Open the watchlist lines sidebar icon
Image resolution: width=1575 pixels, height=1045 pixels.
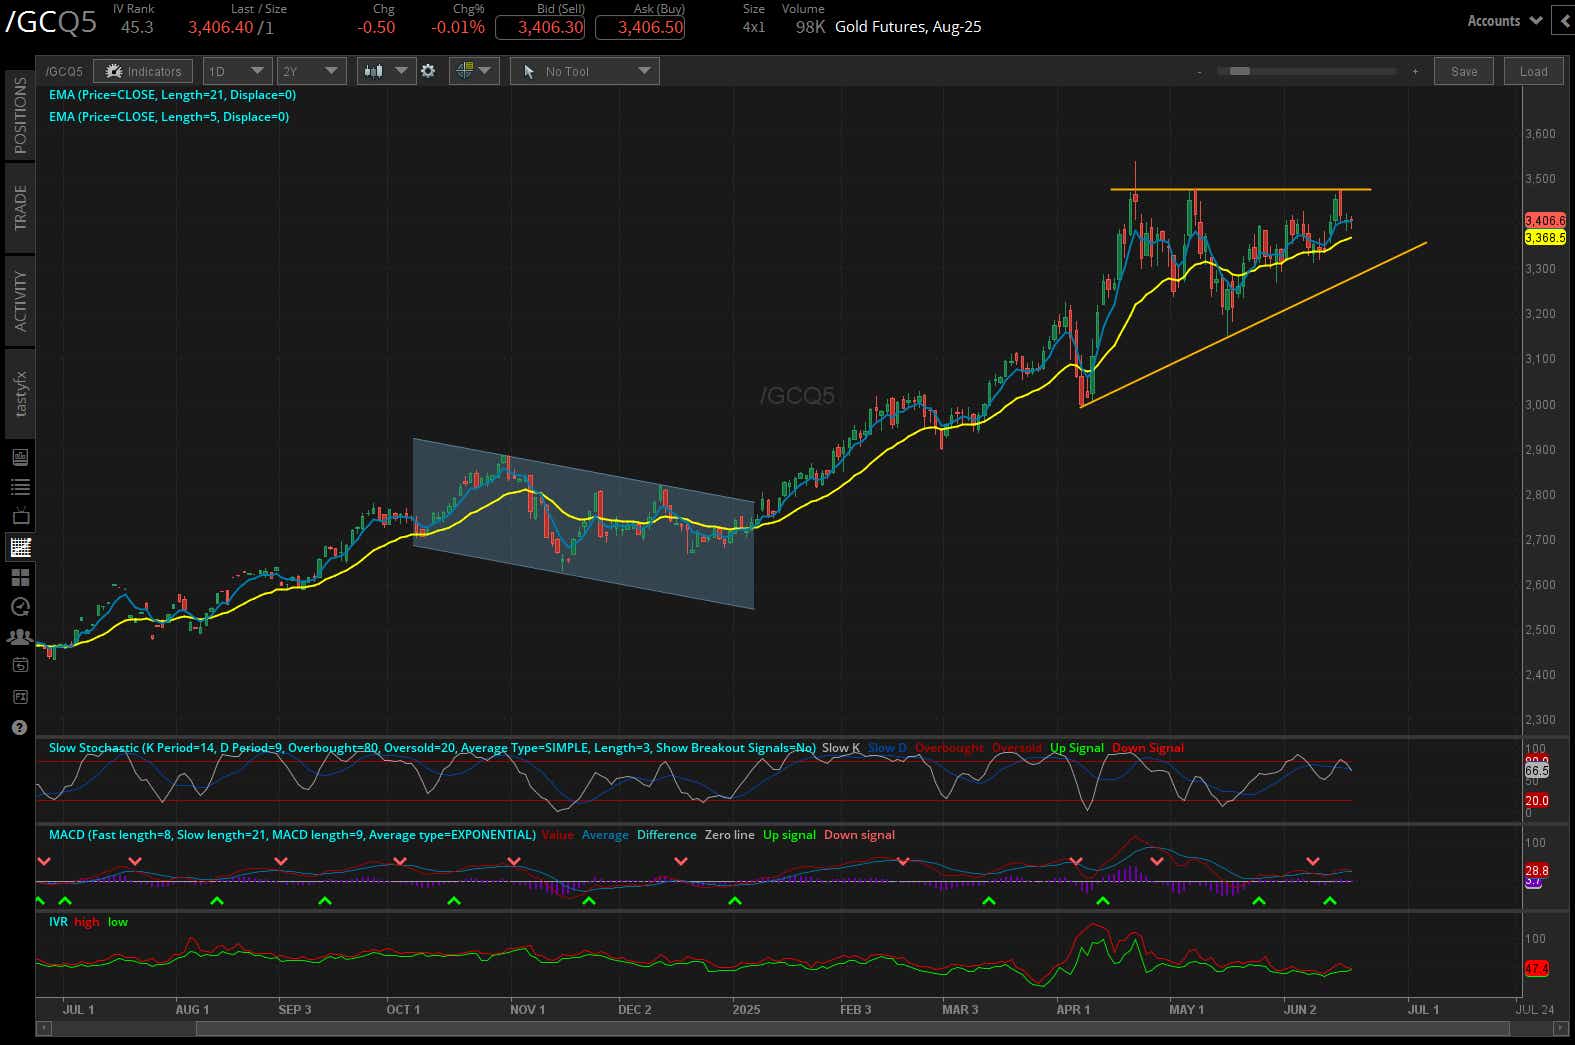[20, 487]
